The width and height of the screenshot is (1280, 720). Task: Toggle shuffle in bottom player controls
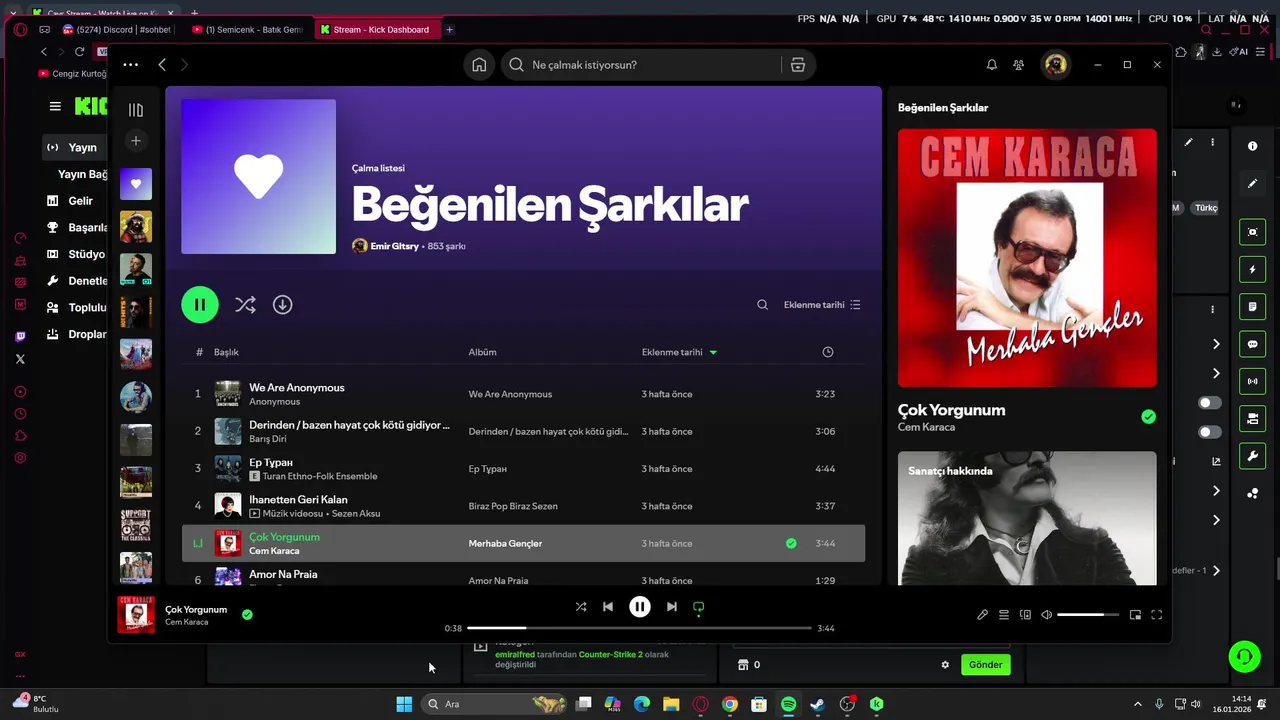coord(581,606)
